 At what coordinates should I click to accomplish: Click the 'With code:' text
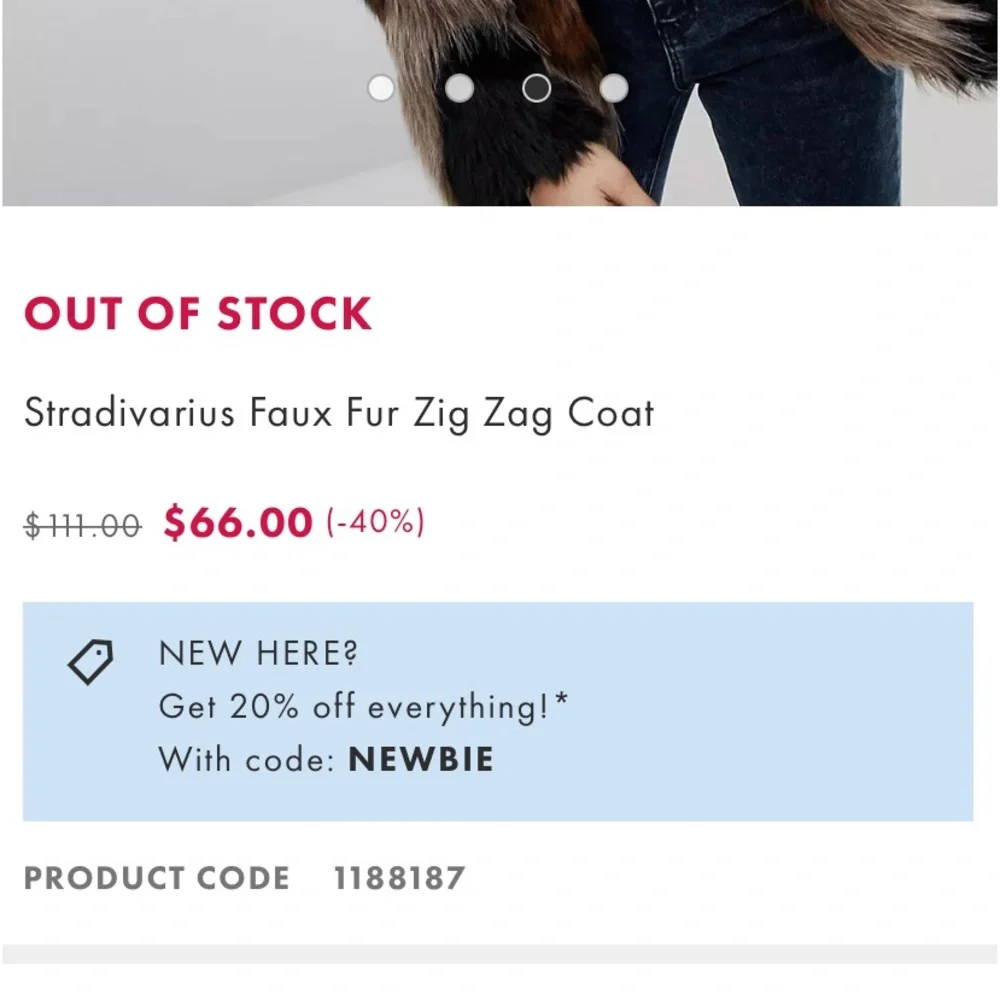pos(246,760)
